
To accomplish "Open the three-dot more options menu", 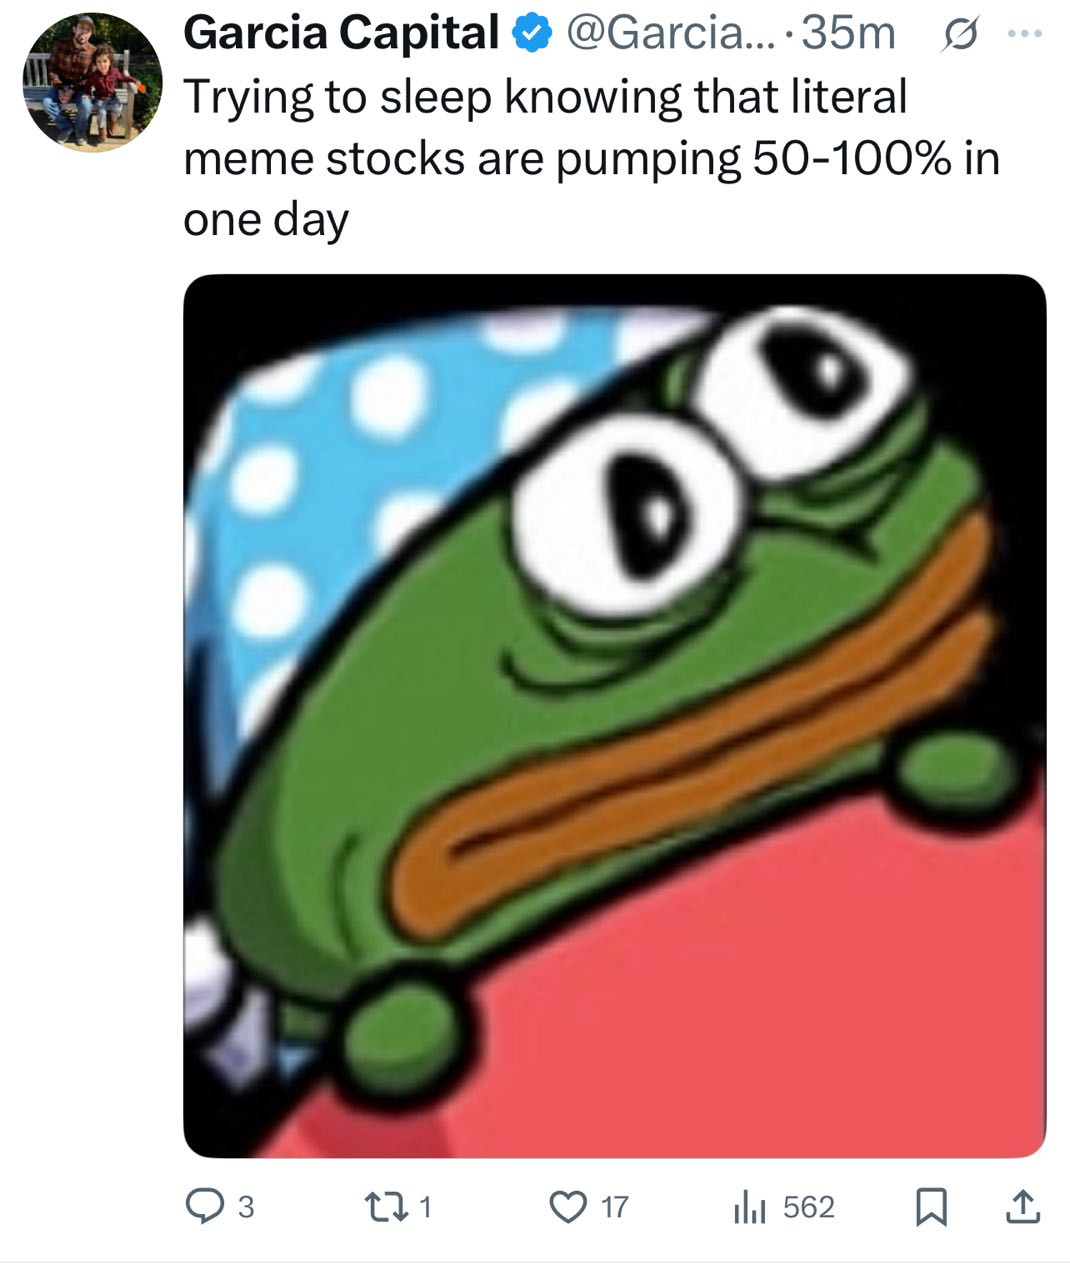I will (1025, 34).
